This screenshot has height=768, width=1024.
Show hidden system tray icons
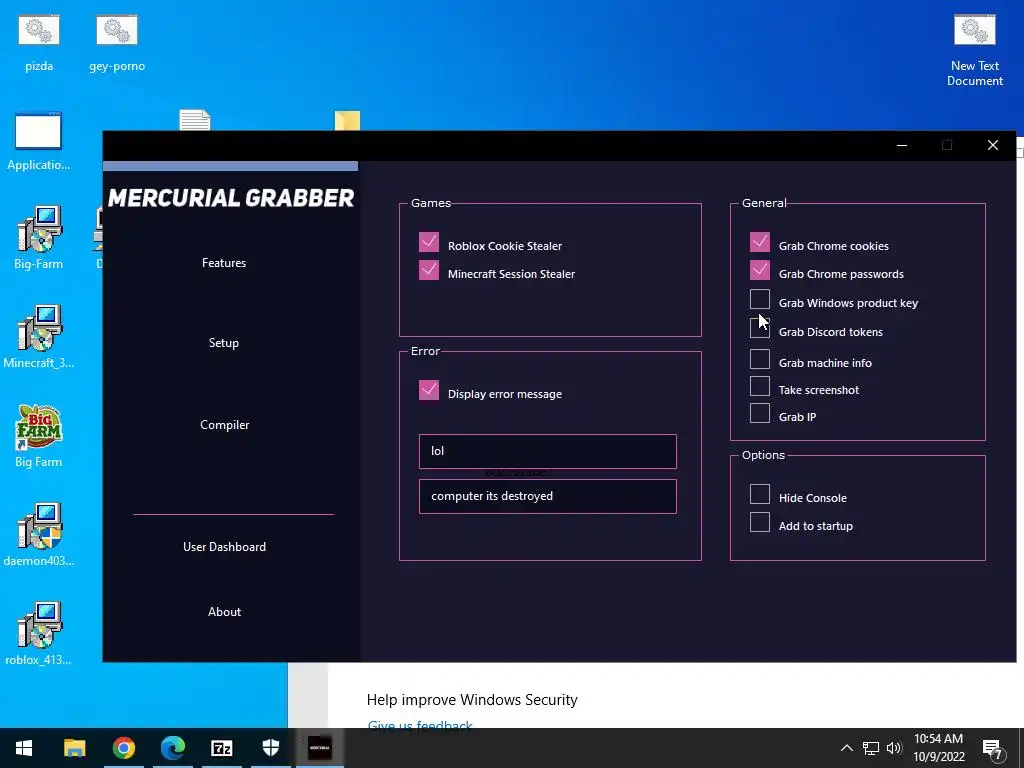846,748
